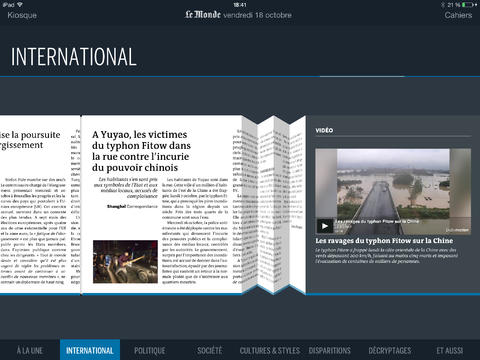
Task: Open the Cahiers menu
Action: pos(458,15)
